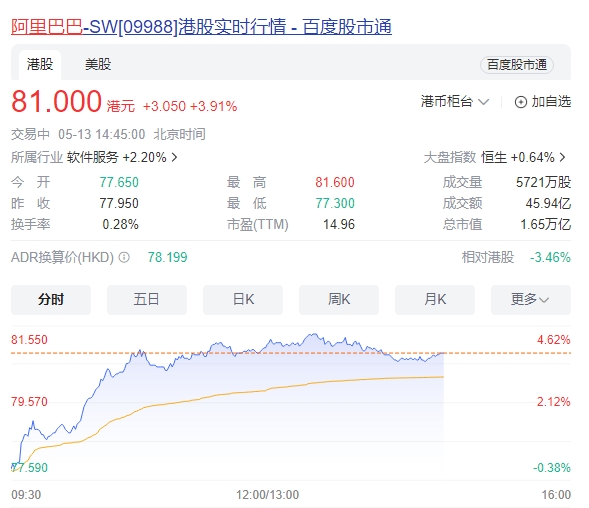Click the 最高 value 81.600
The height and width of the screenshot is (508, 589).
click(335, 182)
